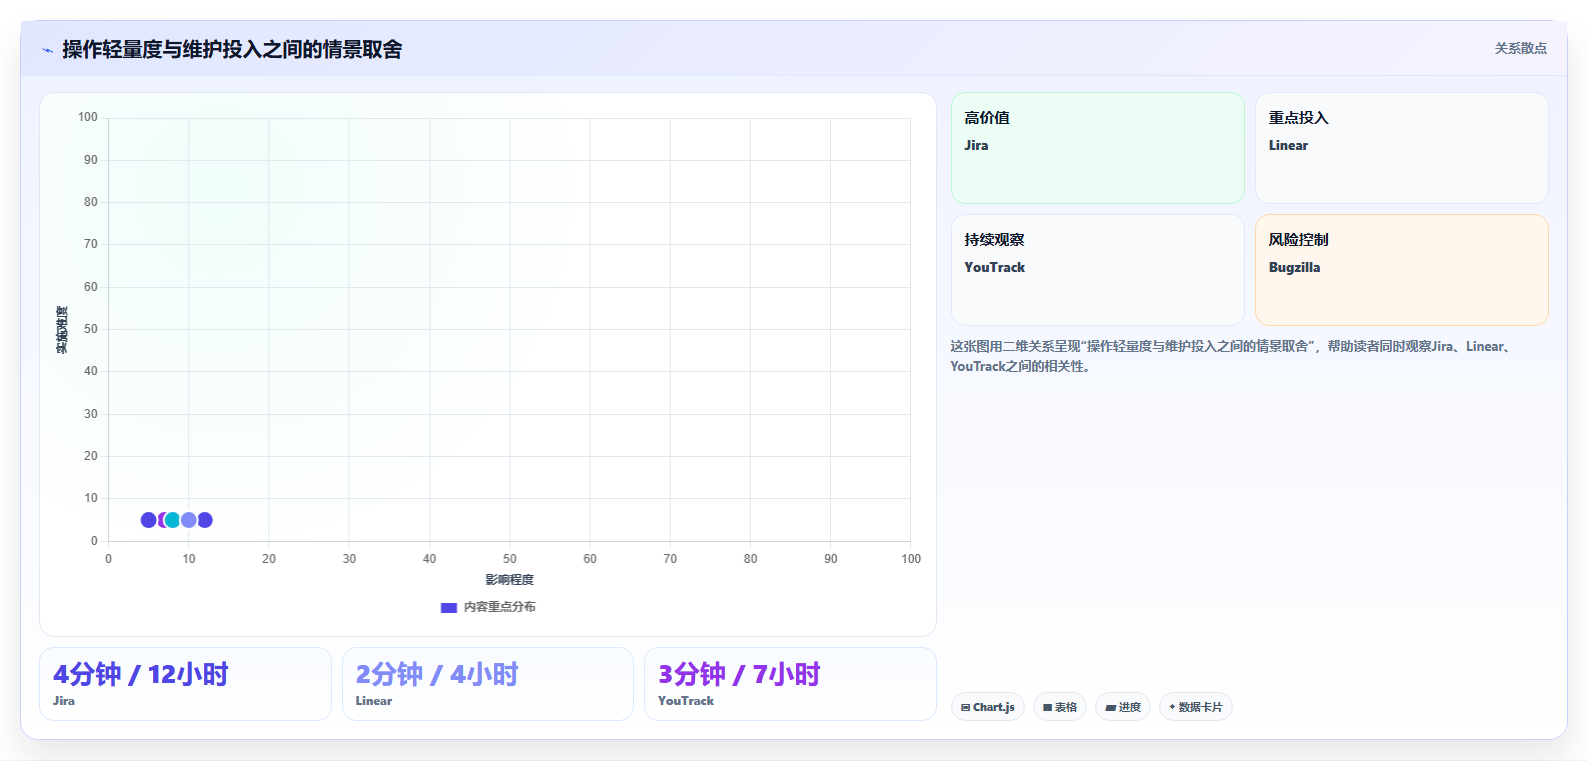1588x761 pixels.
Task: Select the cyan scatter point
Action: click(x=172, y=520)
